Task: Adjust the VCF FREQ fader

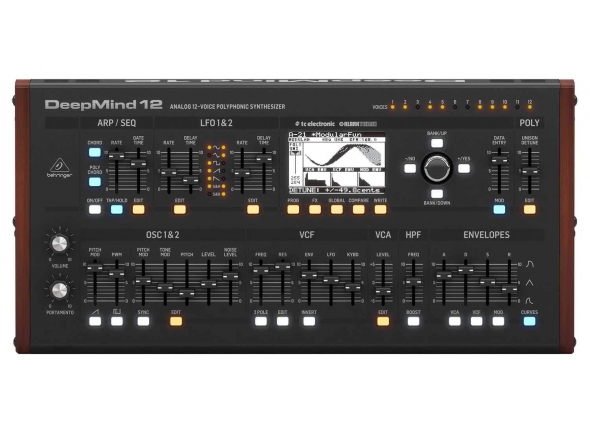Action: [x=261, y=271]
